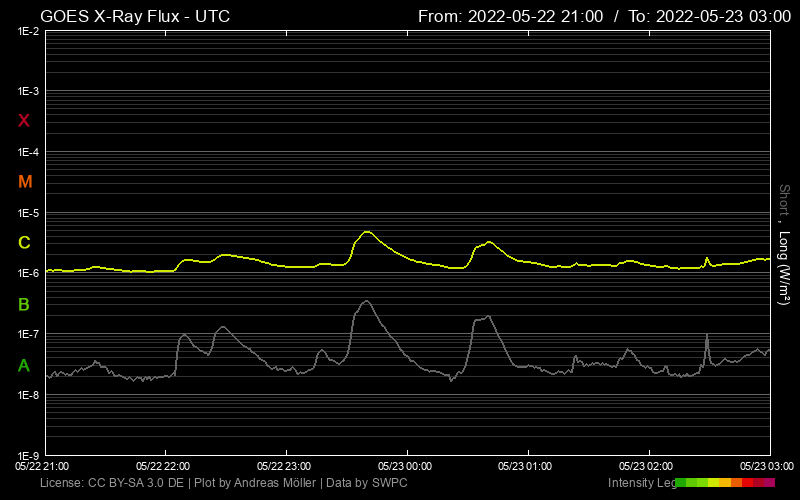This screenshot has height=500, width=800.
Task: Click the 05/22 23:00 time axis label
Action: (284, 466)
